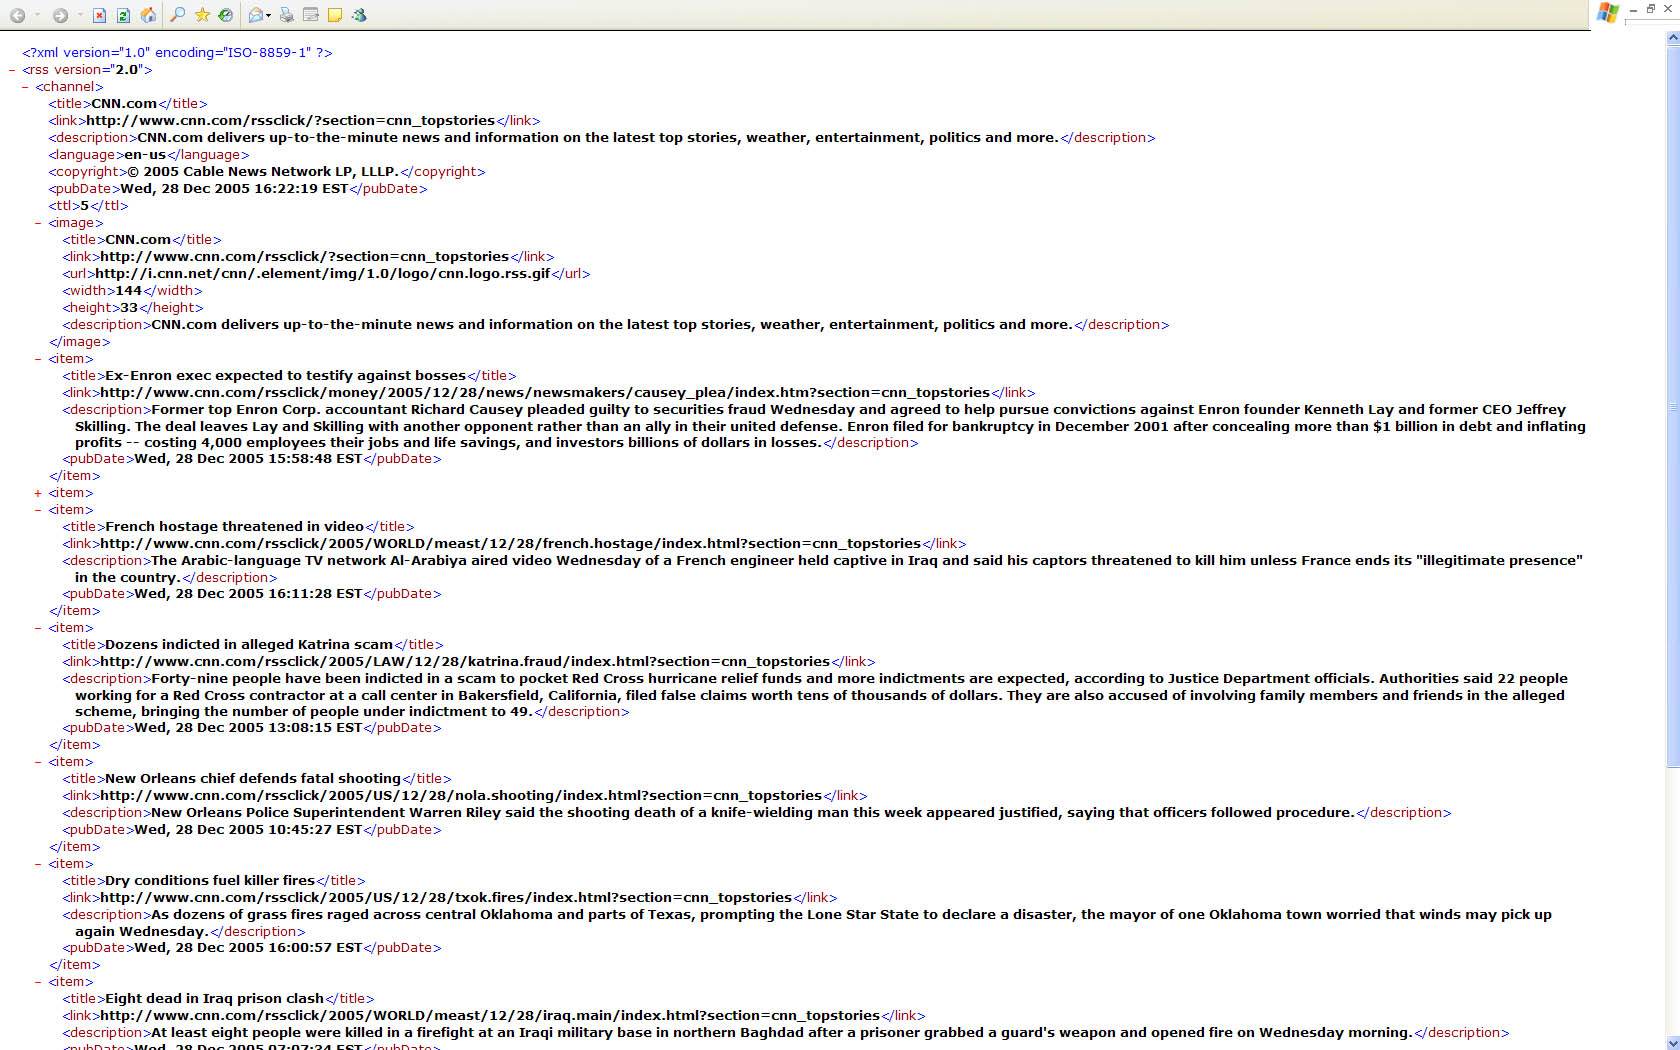Open the Mail envelope icon
This screenshot has height=1050, width=1680.
click(x=256, y=15)
